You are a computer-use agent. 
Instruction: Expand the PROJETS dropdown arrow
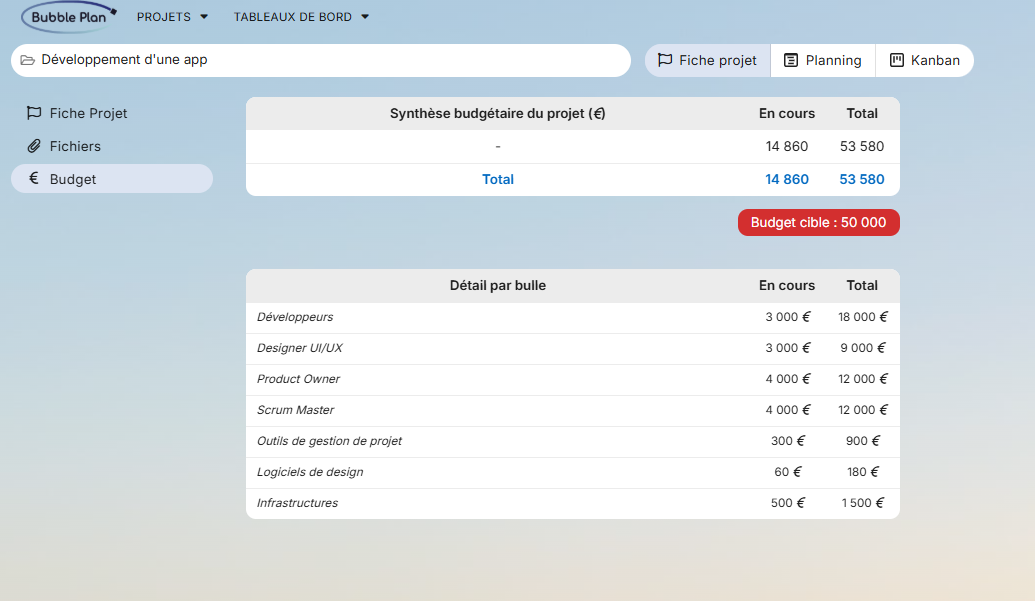coord(204,17)
